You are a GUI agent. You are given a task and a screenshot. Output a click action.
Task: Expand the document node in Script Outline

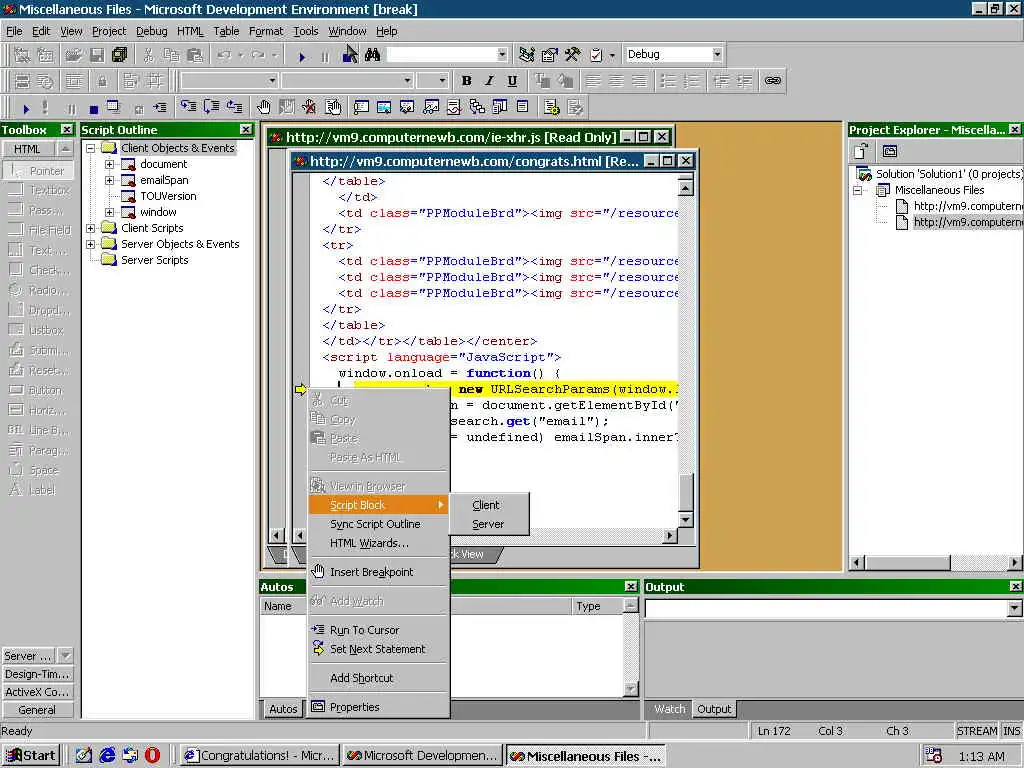pos(110,164)
